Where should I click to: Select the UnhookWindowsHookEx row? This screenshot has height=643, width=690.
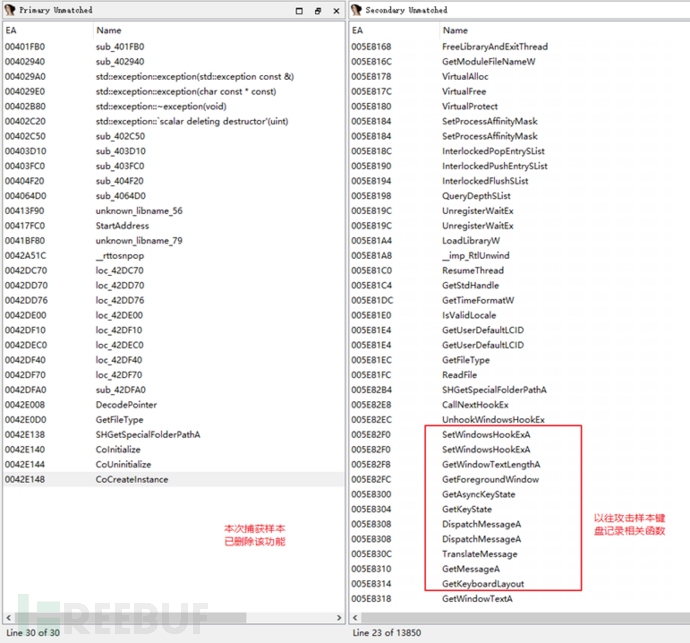tap(520, 420)
